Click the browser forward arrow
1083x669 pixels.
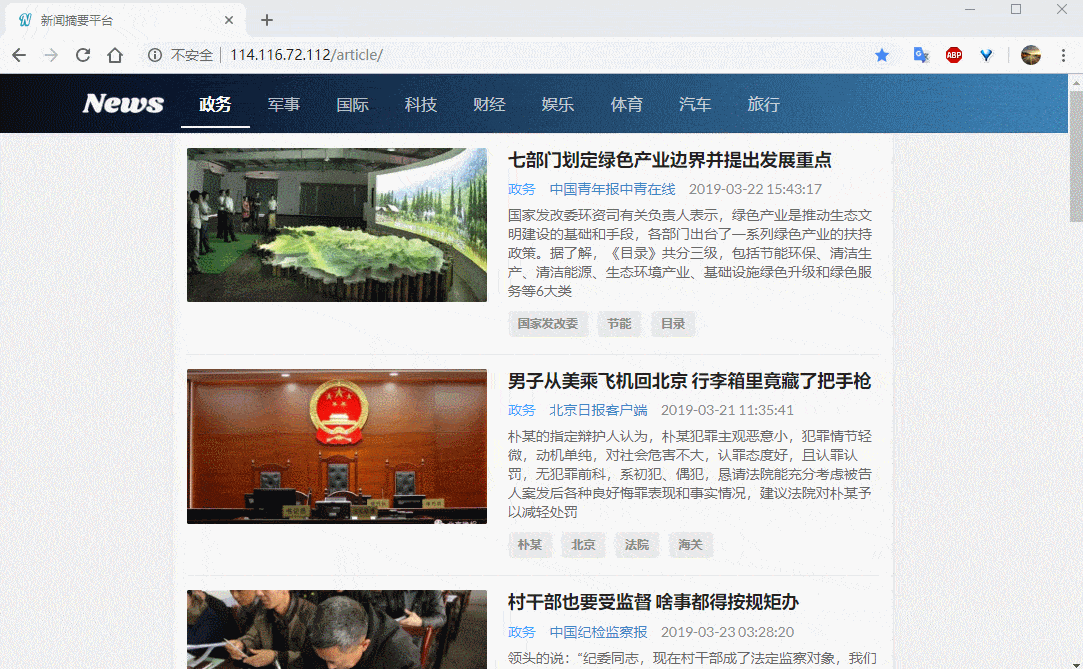pos(50,55)
